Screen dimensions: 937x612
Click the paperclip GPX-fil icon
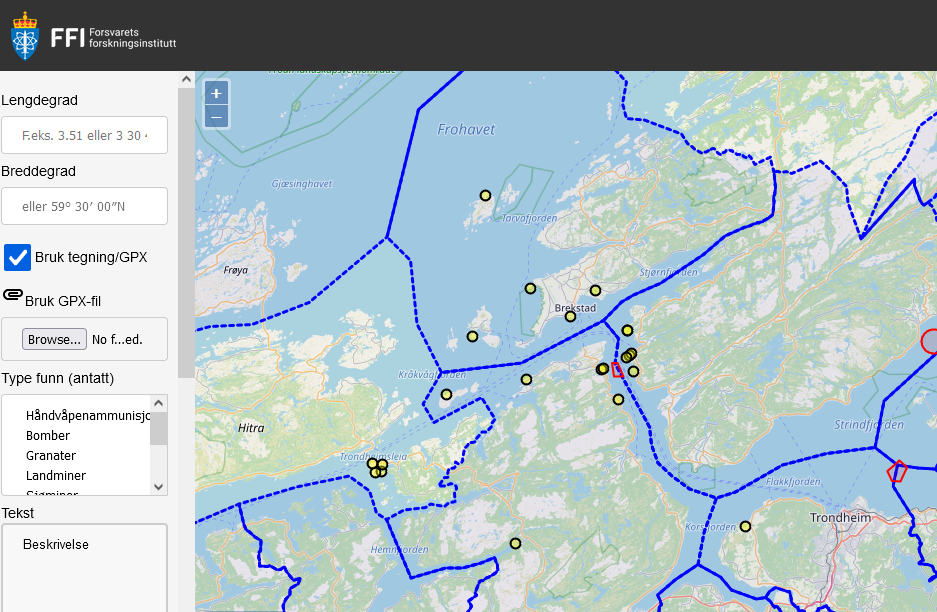click(13, 295)
